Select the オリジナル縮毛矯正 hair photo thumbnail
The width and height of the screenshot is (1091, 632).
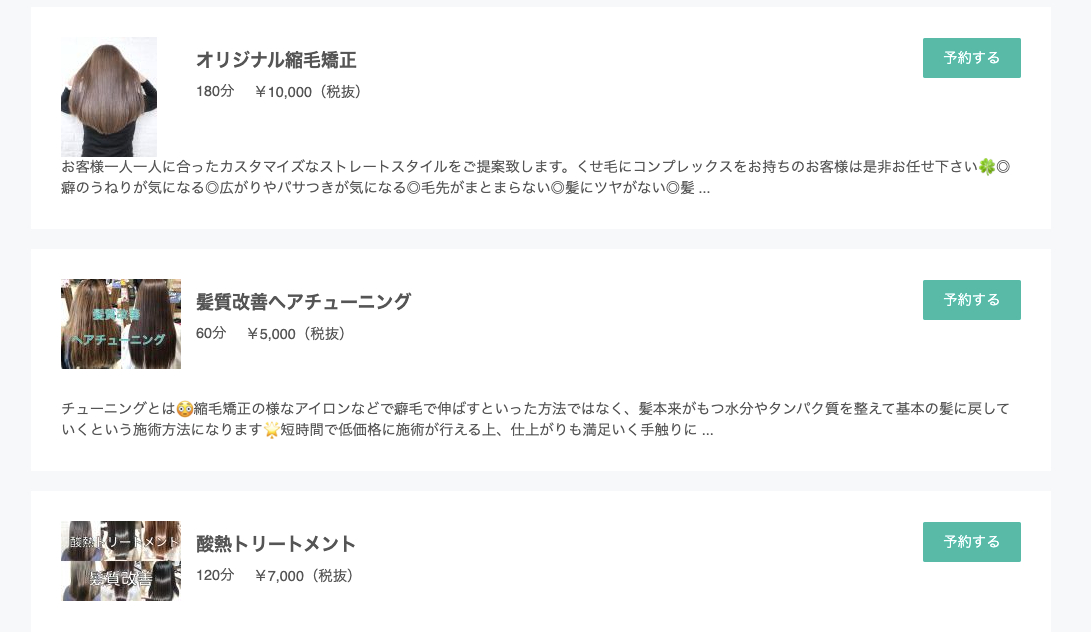(109, 96)
